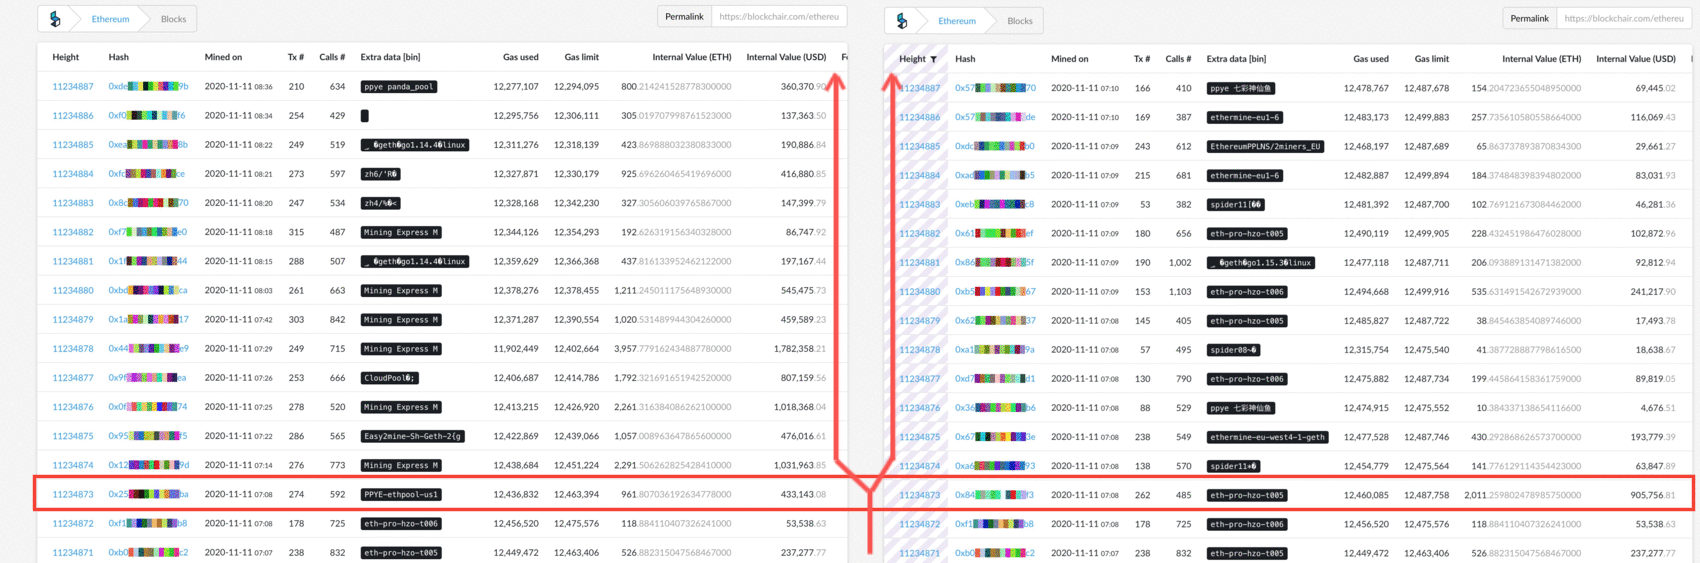Open hash starting 0x86 in right panel
Screen dimensions: 1700x563
pos(995,263)
